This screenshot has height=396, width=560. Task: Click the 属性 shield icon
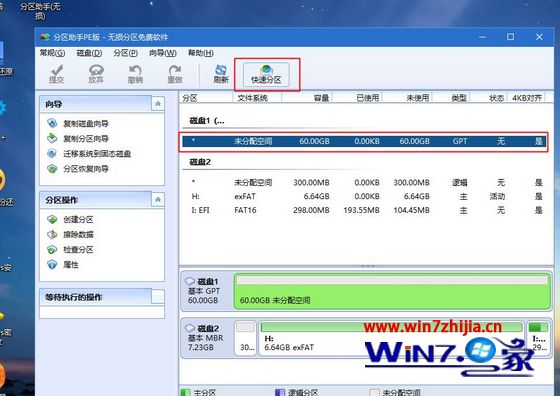coord(52,265)
